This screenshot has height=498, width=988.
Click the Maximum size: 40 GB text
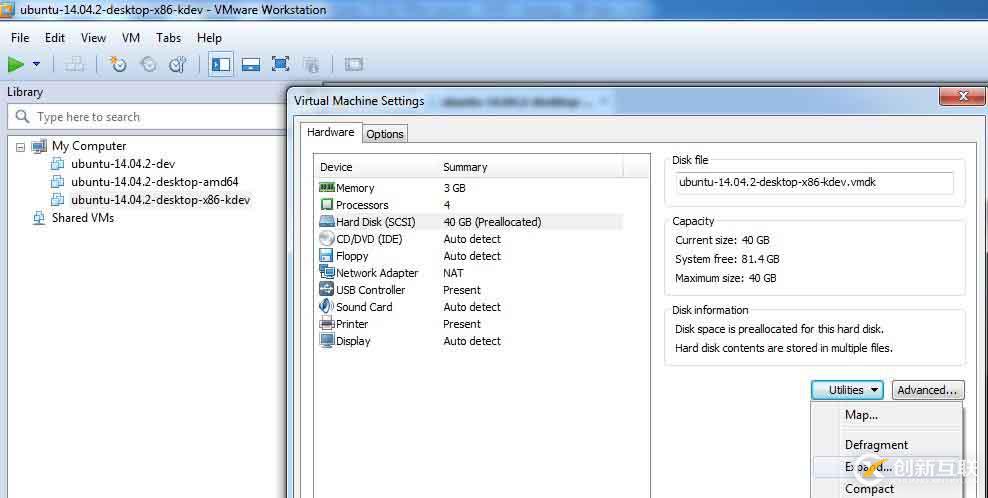pos(725,278)
